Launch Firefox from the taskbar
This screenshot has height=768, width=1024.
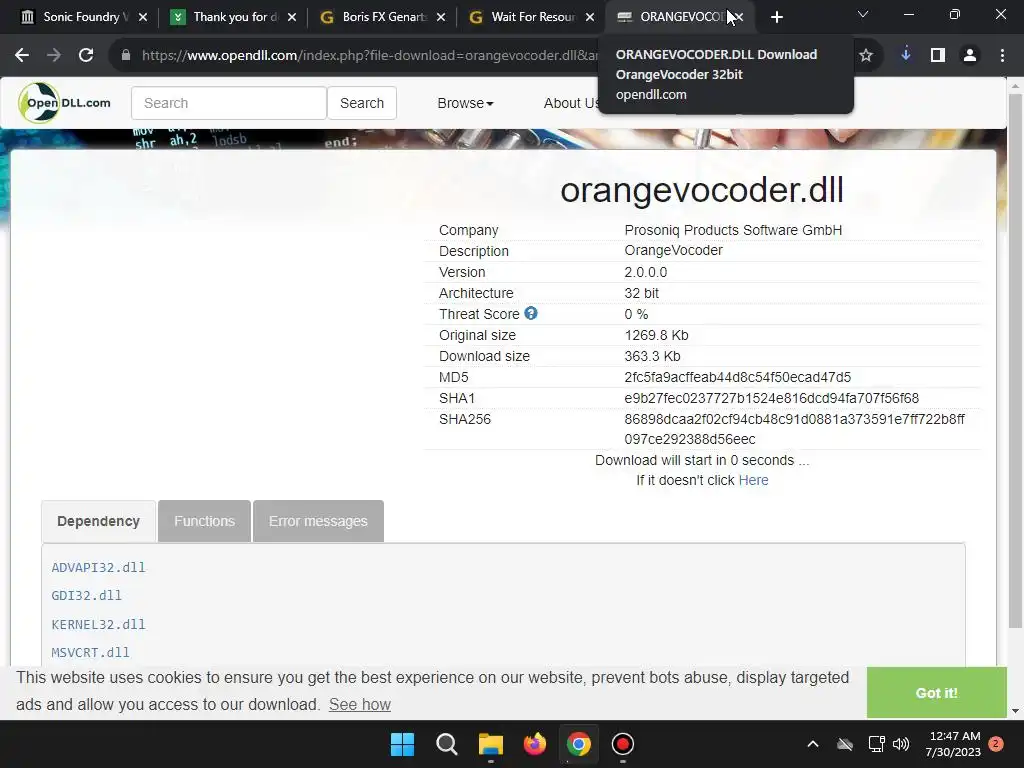tap(535, 744)
